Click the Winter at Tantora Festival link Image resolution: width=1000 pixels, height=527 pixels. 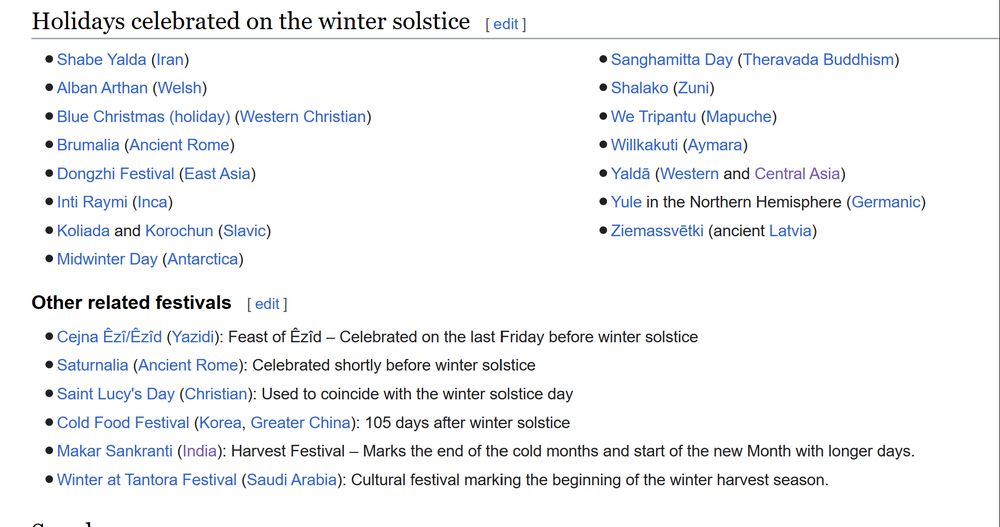click(x=146, y=480)
